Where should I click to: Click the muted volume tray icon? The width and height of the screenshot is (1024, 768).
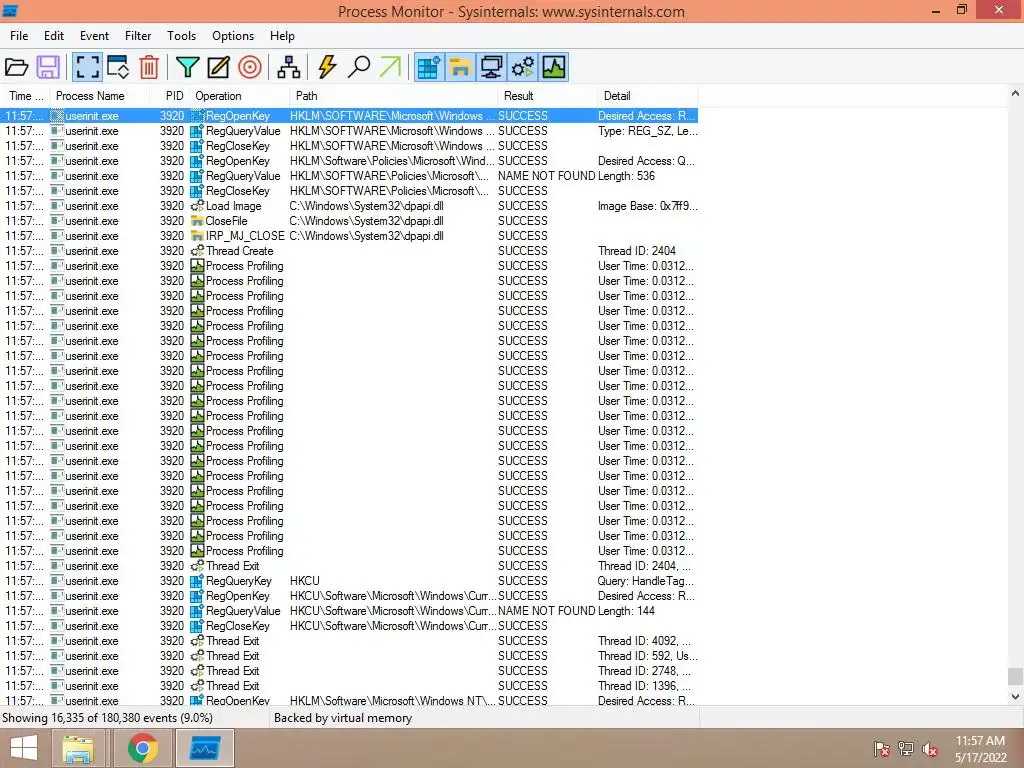(x=930, y=749)
